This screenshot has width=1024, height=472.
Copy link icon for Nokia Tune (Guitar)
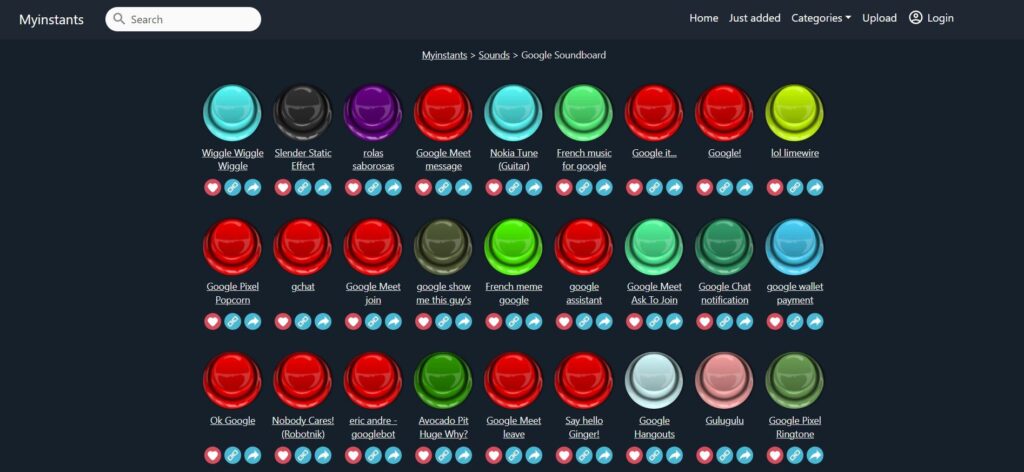pyautogui.click(x=514, y=187)
